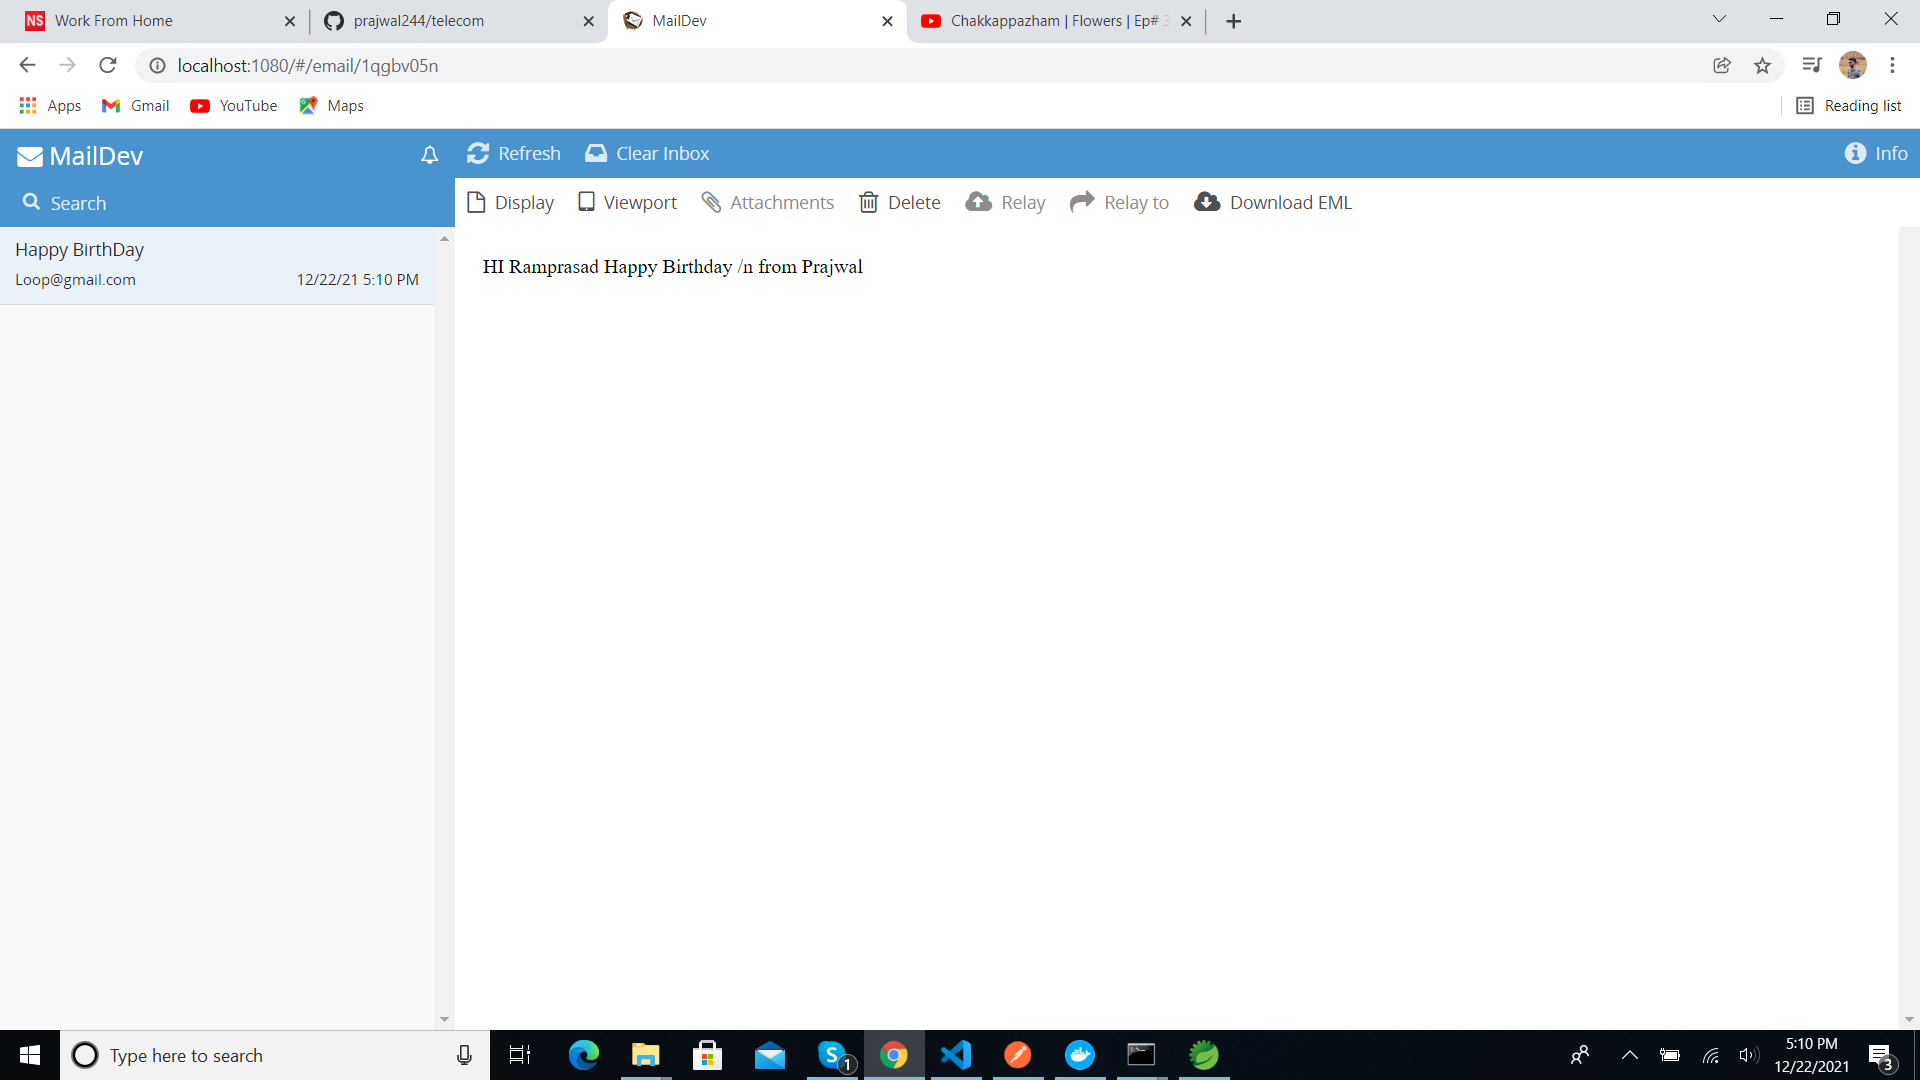The height and width of the screenshot is (1080, 1920).
Task: Open Gmail from the bookmarks bar
Action: tap(134, 105)
